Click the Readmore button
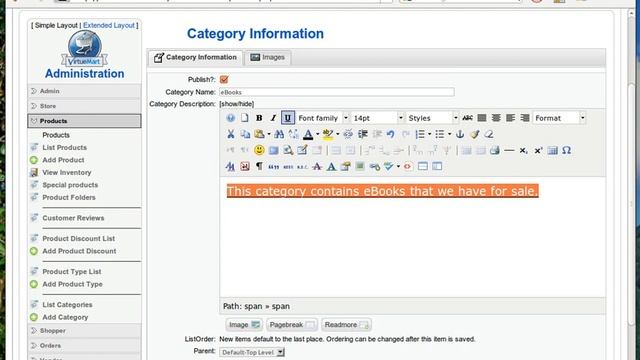 click(346, 325)
